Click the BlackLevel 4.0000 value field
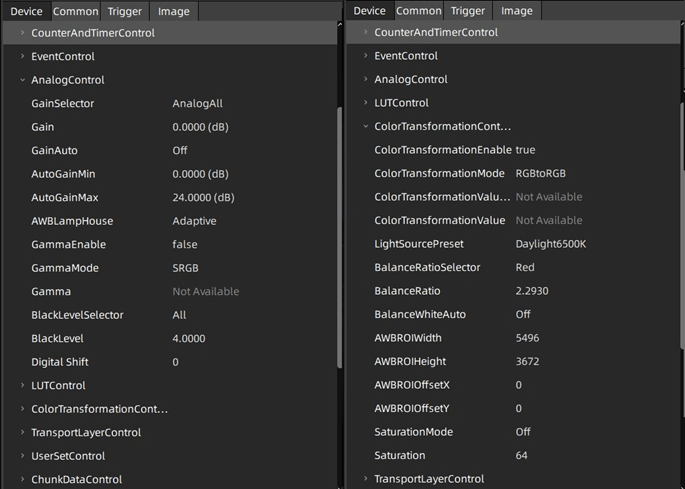 coord(189,339)
